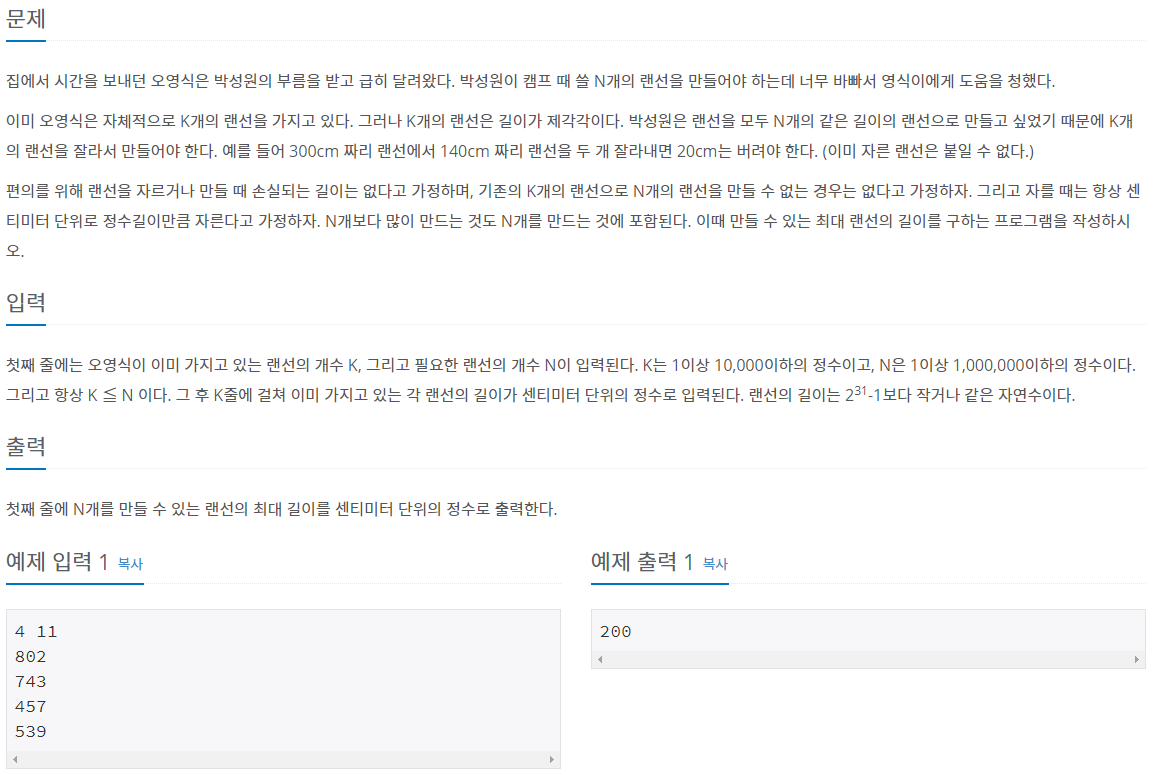Click the value 457 in sample input
Screen dimensions: 1155x775
[30, 707]
